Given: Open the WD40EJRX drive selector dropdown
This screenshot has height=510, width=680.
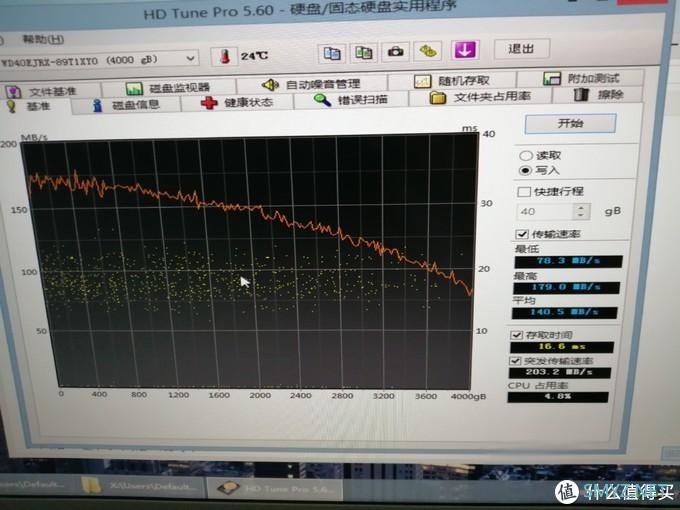Looking at the screenshot, I should (x=99, y=60).
